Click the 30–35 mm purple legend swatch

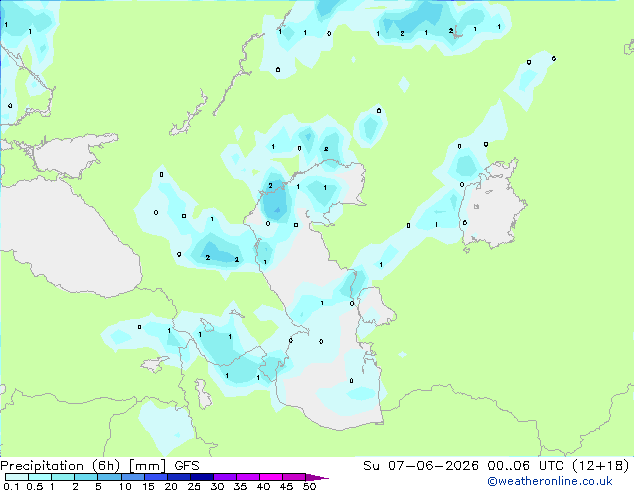pyautogui.click(x=224, y=477)
